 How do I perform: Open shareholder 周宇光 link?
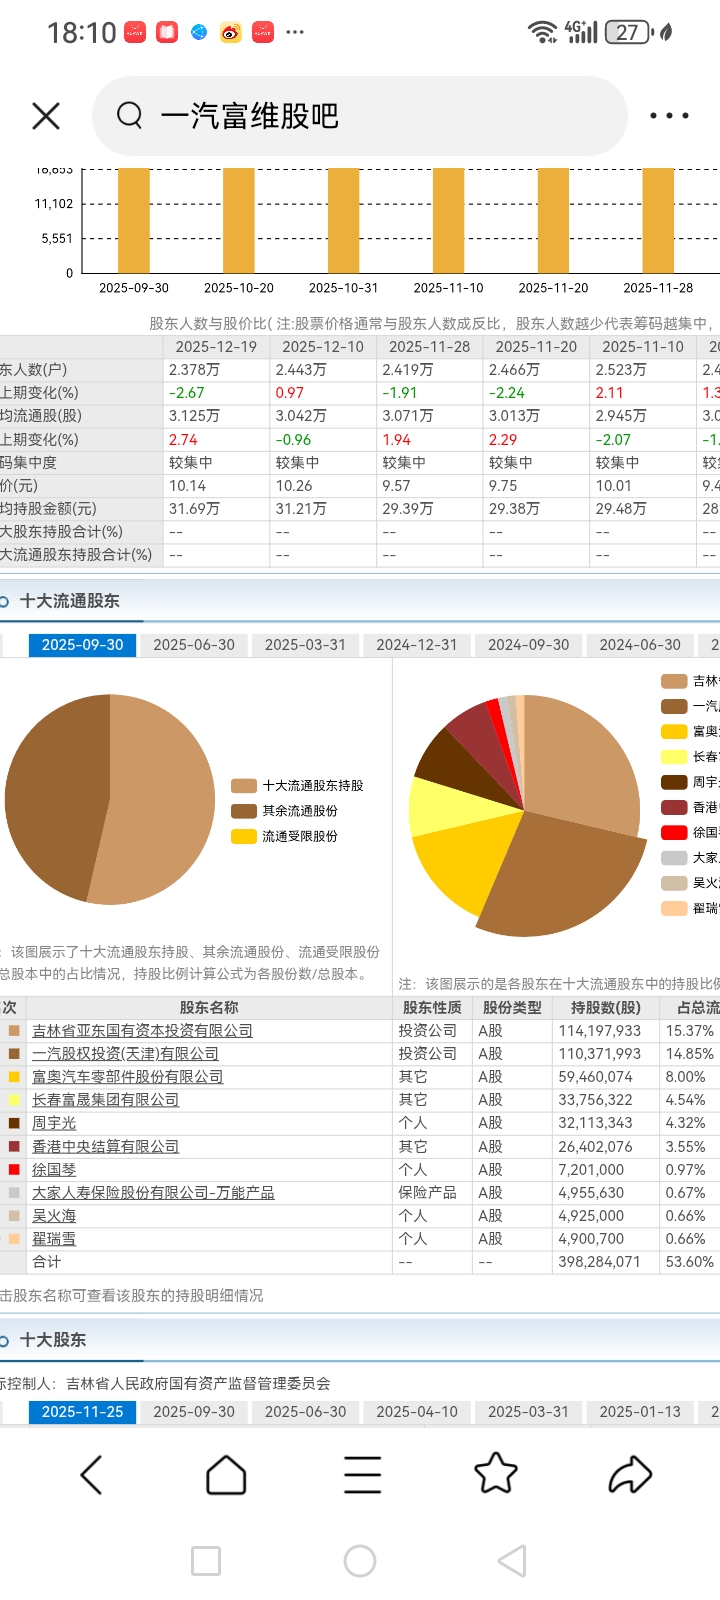54,1123
